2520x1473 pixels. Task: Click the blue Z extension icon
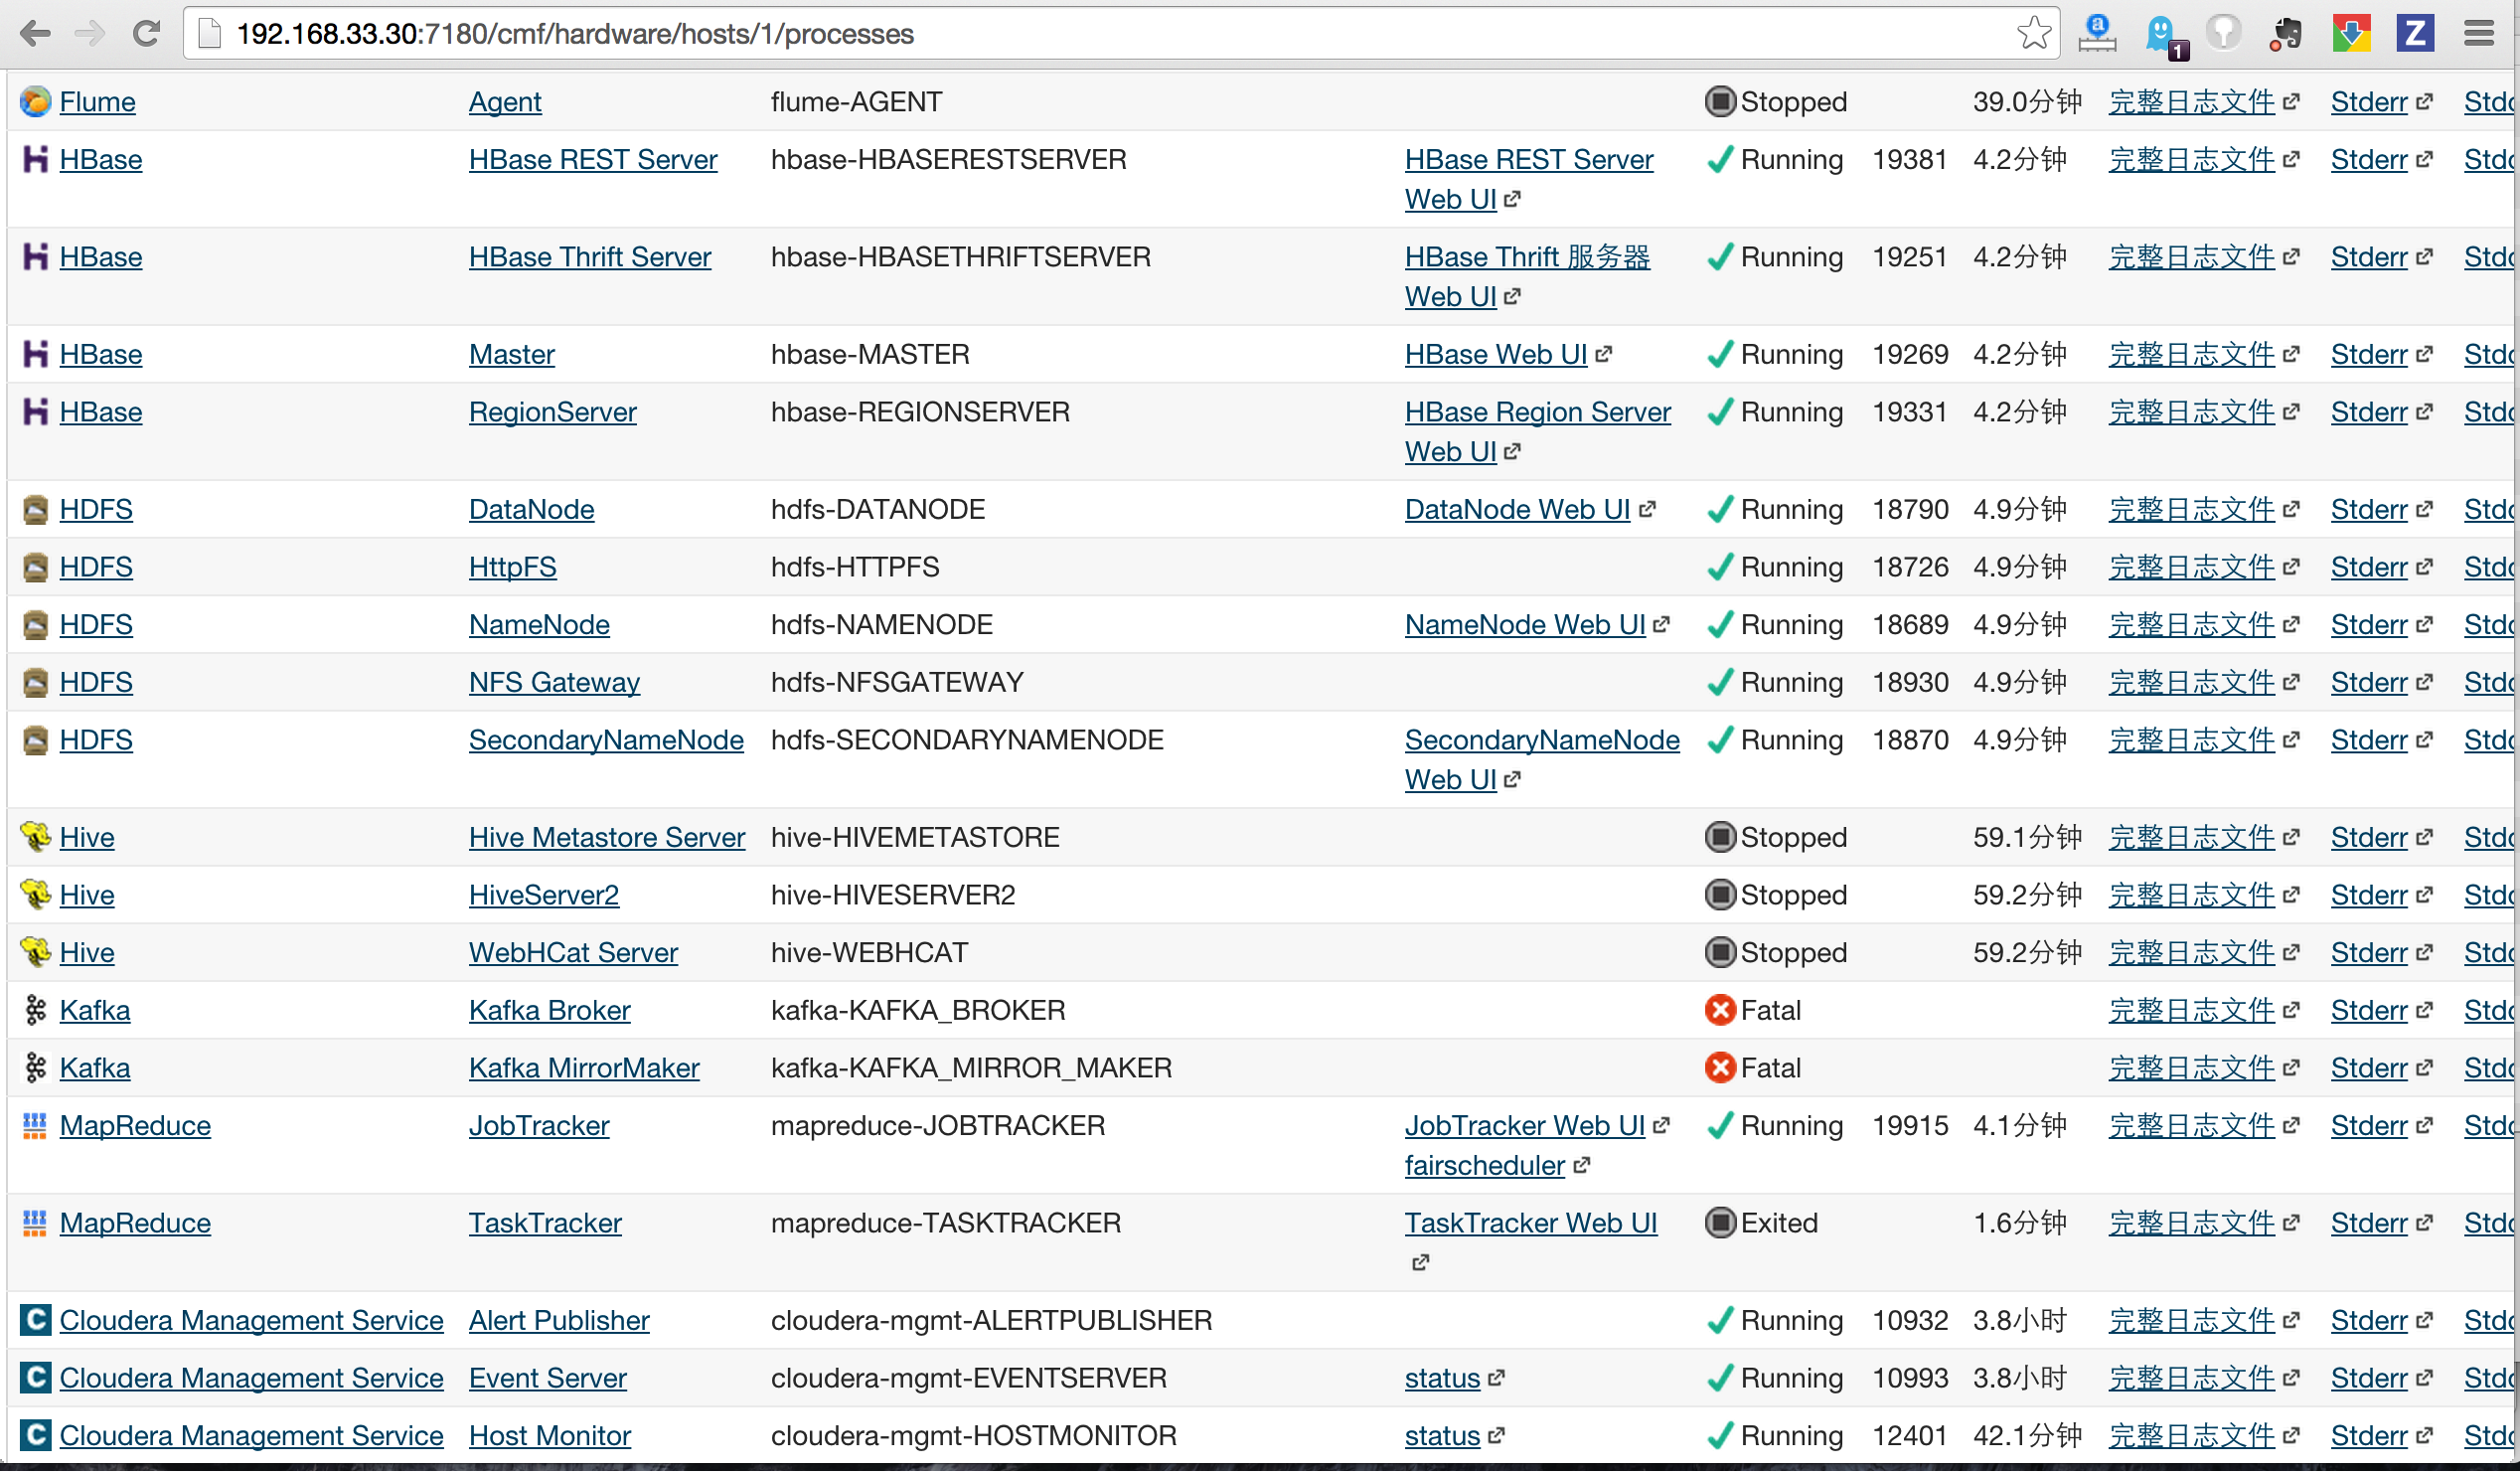[x=2414, y=34]
